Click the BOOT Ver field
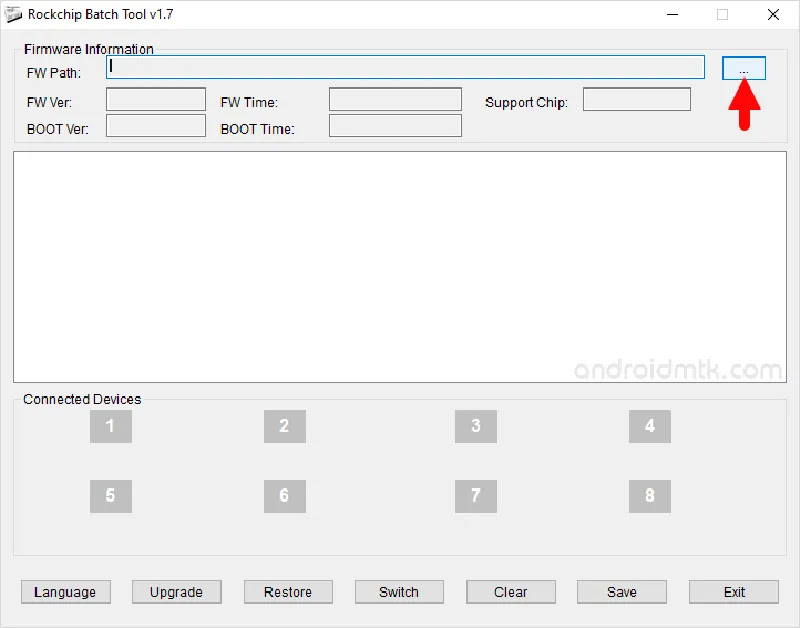This screenshot has width=800, height=628. pyautogui.click(x=156, y=125)
